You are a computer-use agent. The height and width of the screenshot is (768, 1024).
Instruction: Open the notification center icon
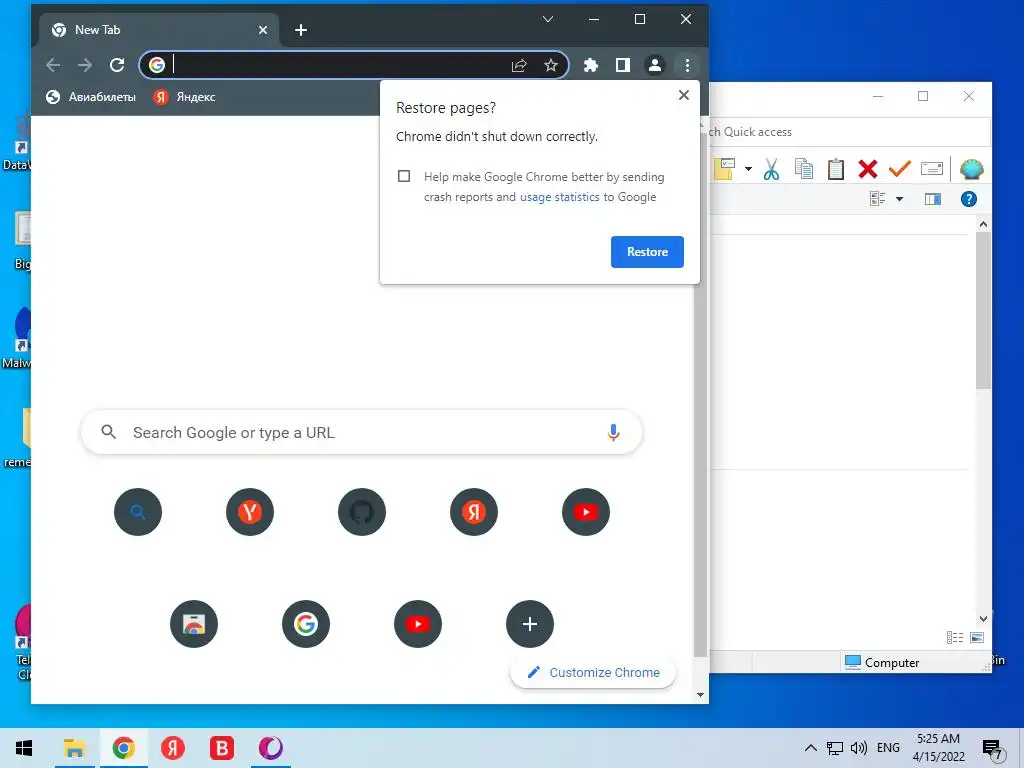click(993, 749)
